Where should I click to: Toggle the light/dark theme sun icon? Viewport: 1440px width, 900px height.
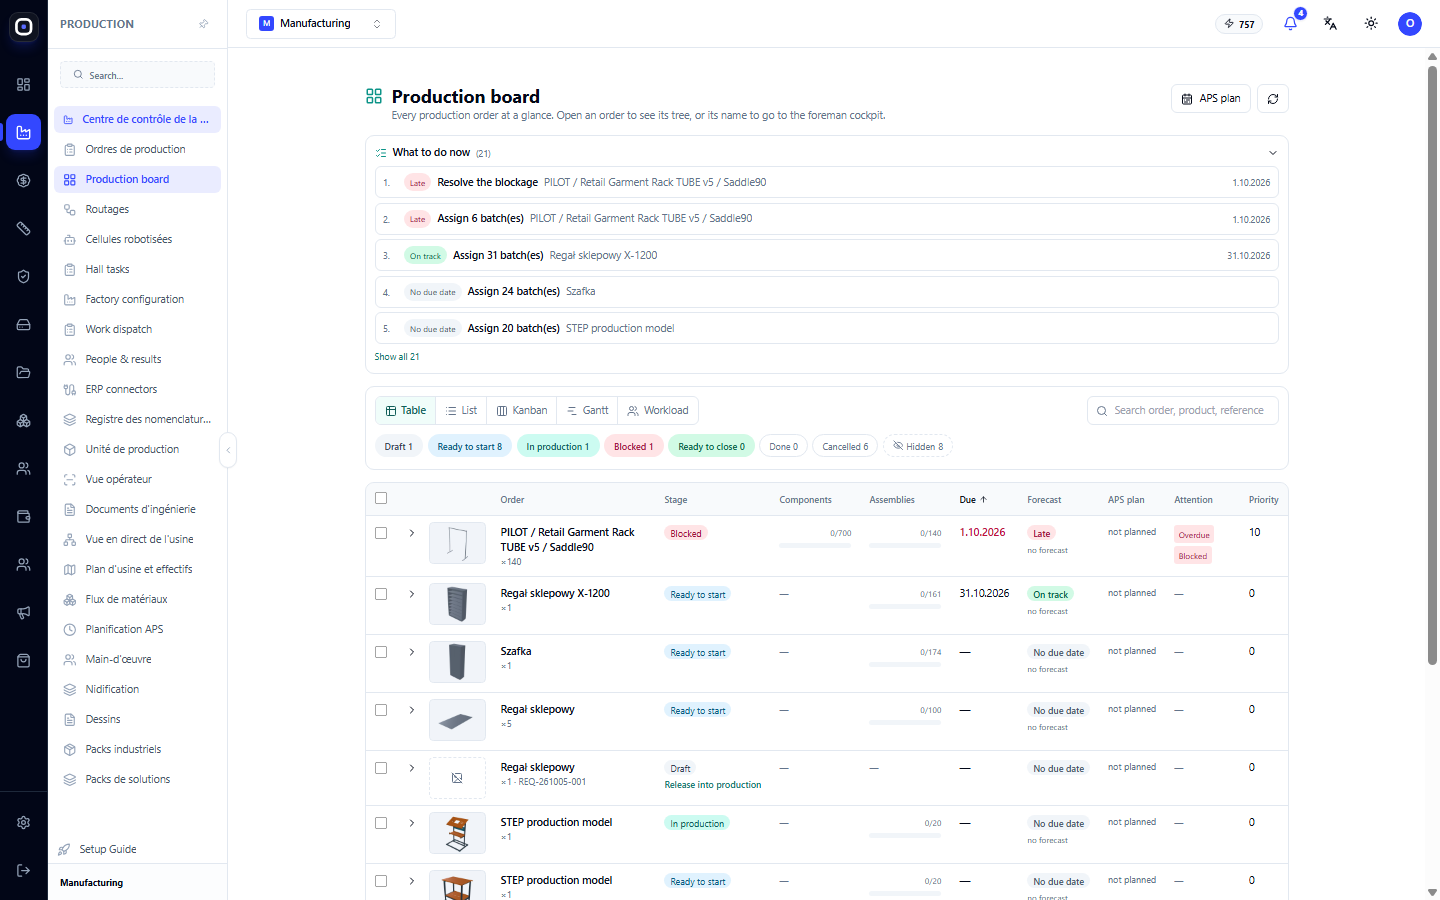coord(1371,24)
